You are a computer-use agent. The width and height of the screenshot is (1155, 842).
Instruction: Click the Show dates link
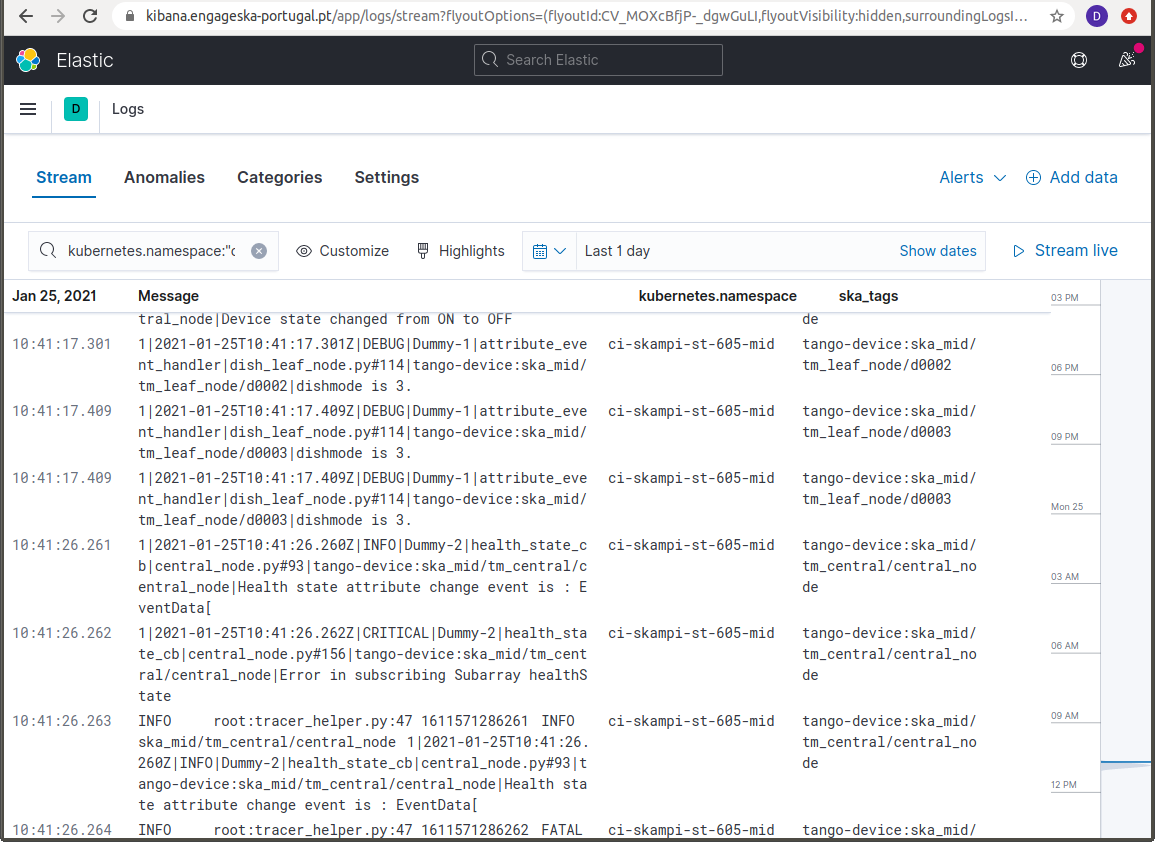[938, 251]
